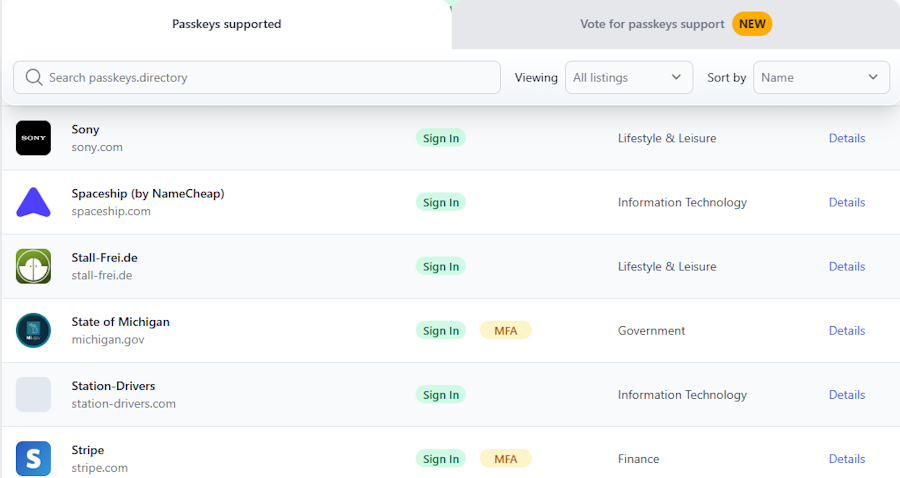Click the Sony logo icon
900x478 pixels.
(x=33, y=138)
